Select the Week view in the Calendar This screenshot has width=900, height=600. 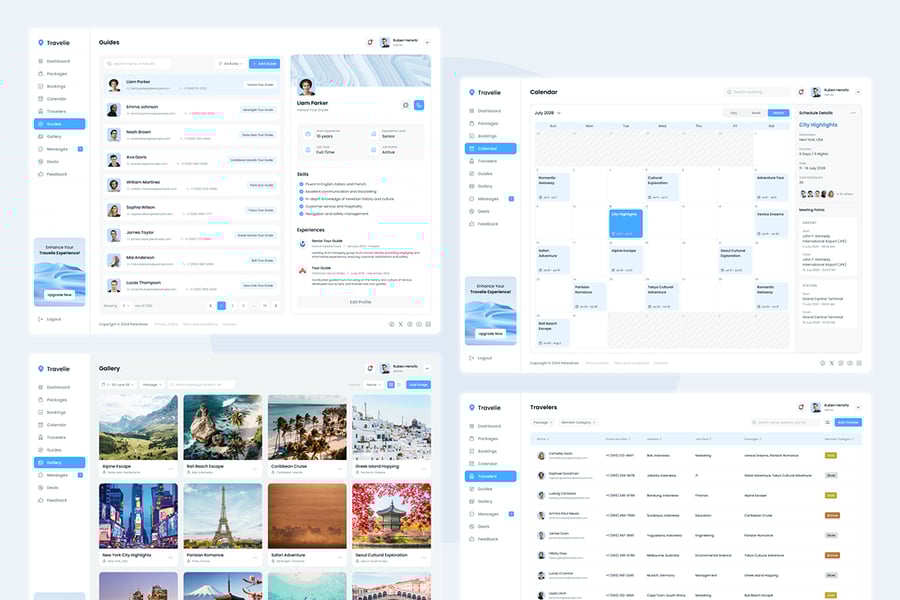pos(756,113)
